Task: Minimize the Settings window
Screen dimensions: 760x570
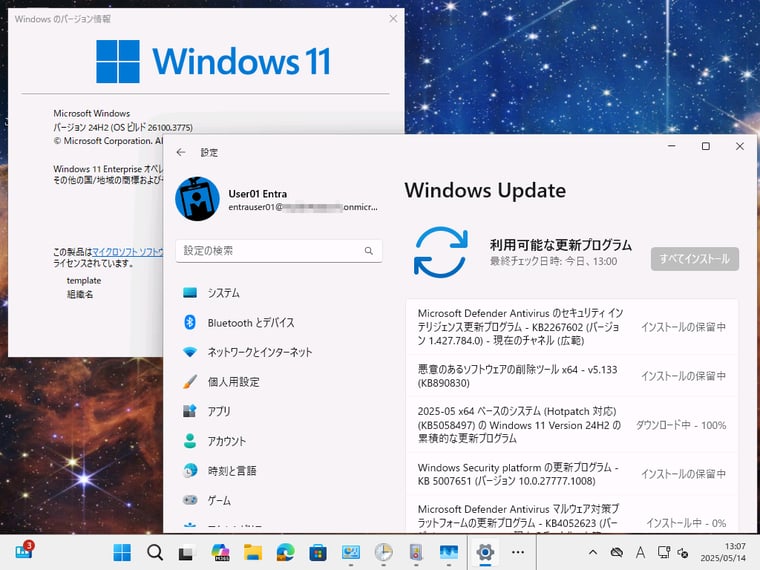Action: tap(672, 146)
